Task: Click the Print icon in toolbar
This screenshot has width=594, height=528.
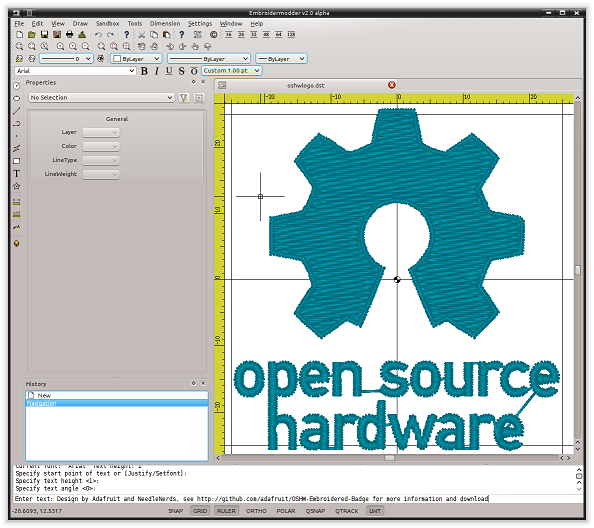Action: click(69, 34)
